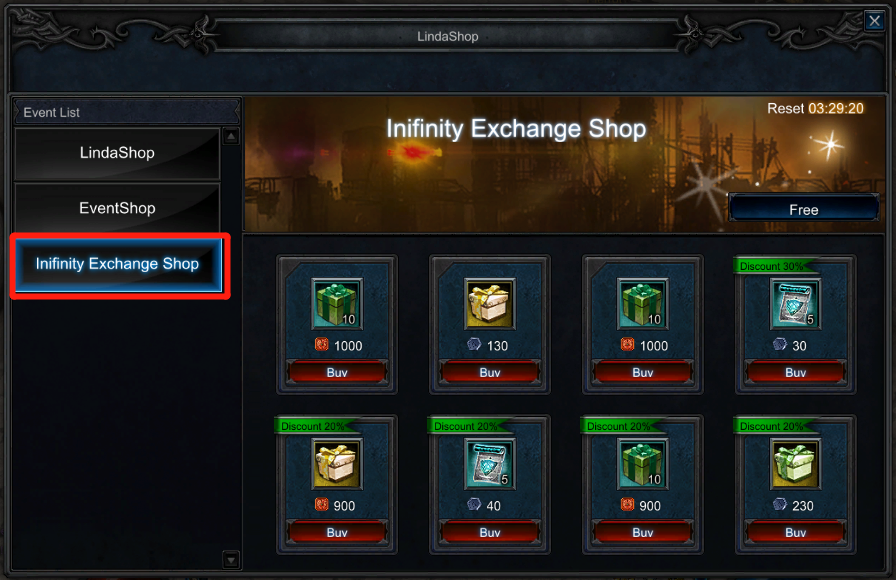Close the LindaShop window
The height and width of the screenshot is (580, 896).
pos(874,21)
